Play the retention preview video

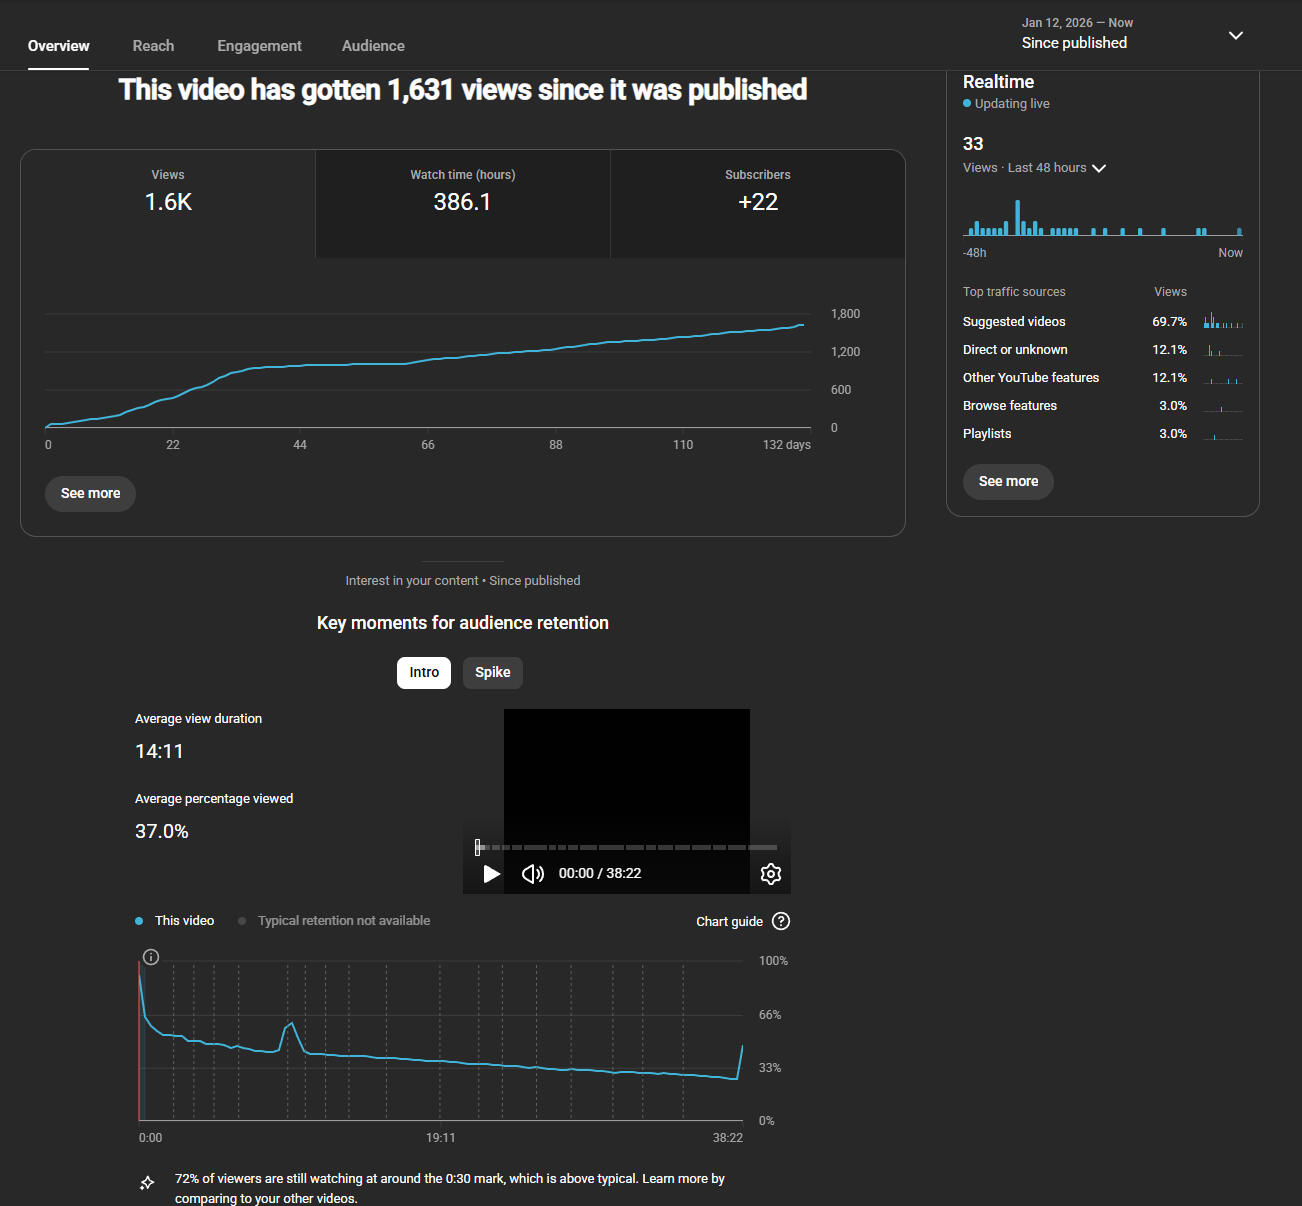pos(491,874)
